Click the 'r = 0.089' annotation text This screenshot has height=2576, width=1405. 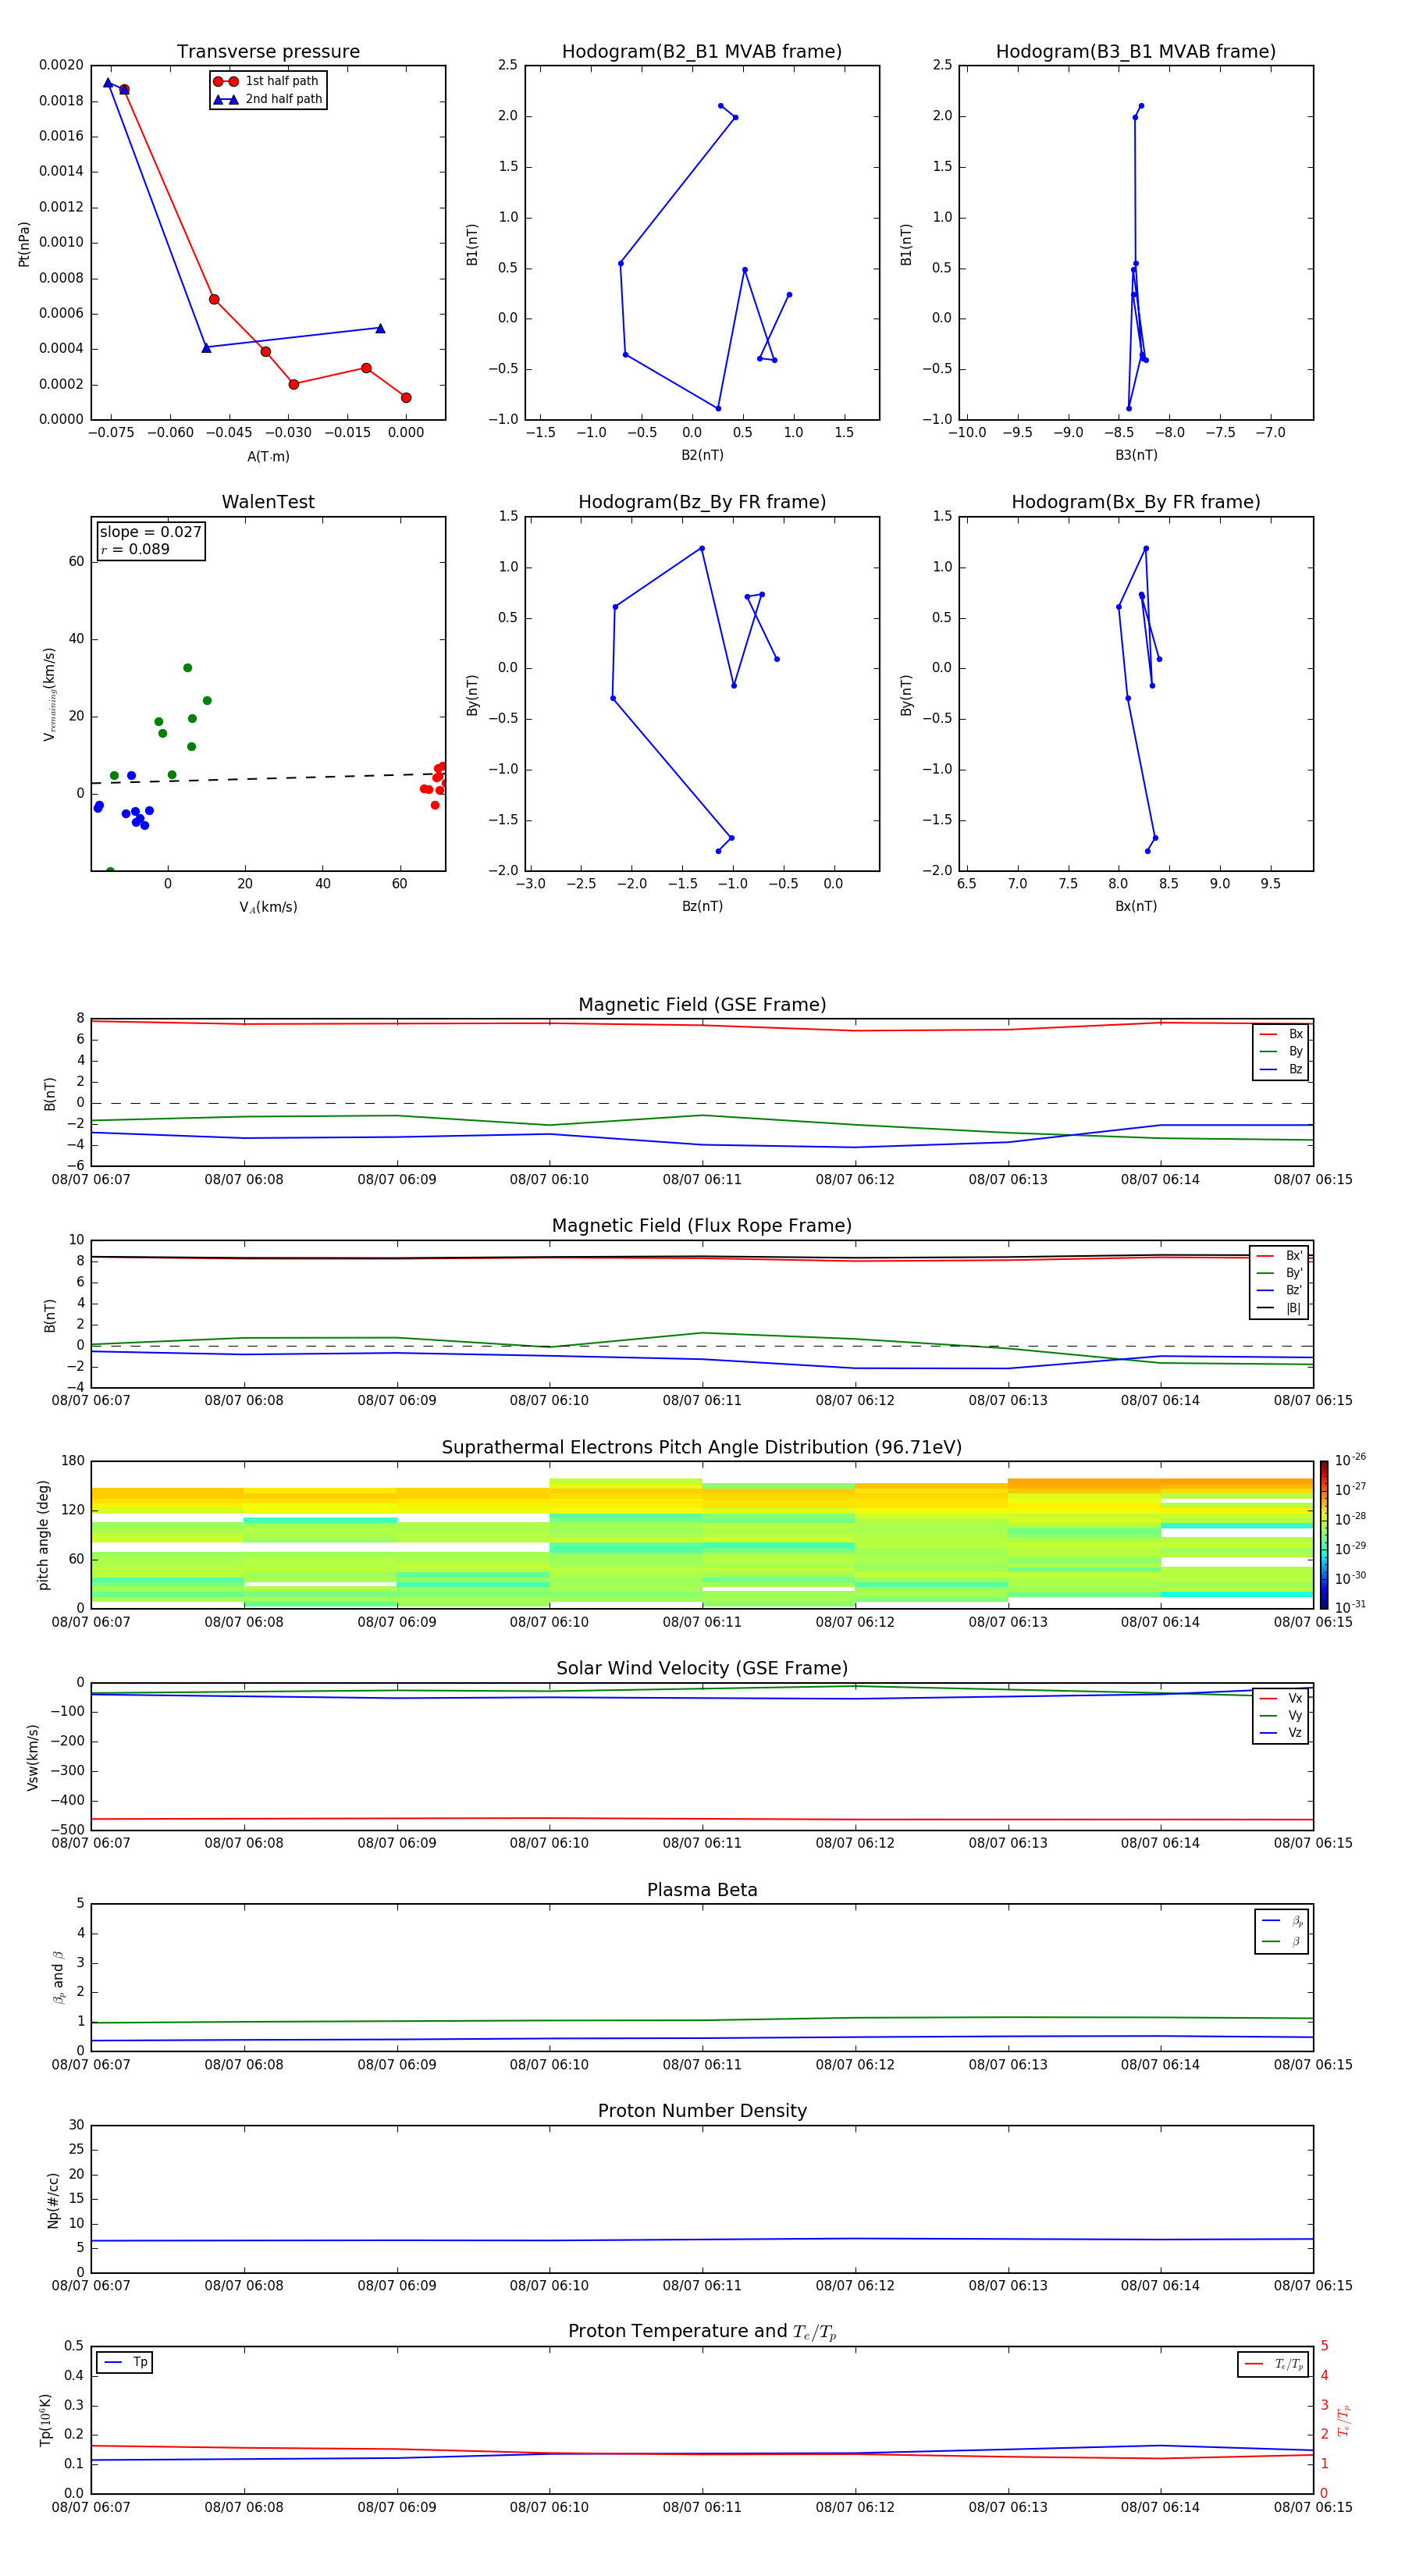135,549
